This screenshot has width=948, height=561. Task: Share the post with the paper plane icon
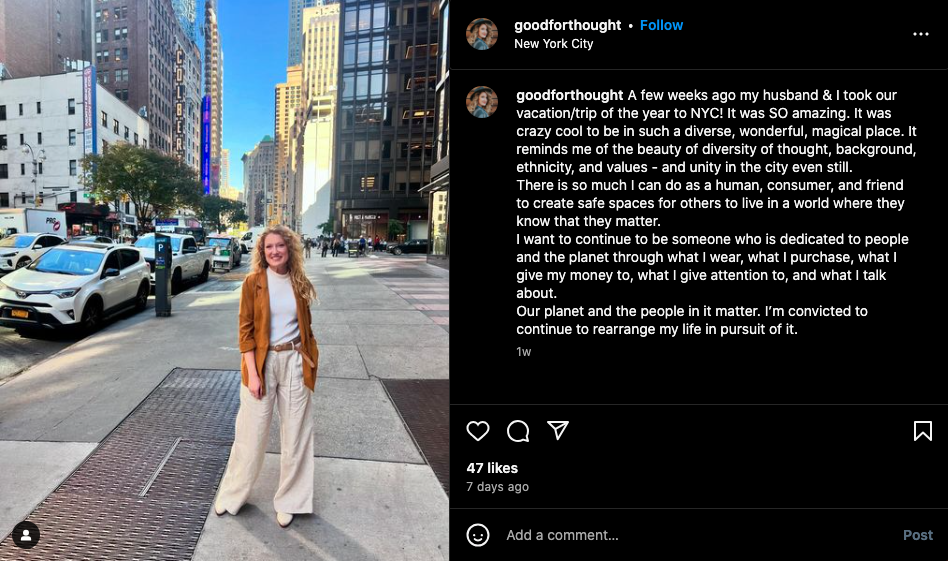[x=557, y=430]
